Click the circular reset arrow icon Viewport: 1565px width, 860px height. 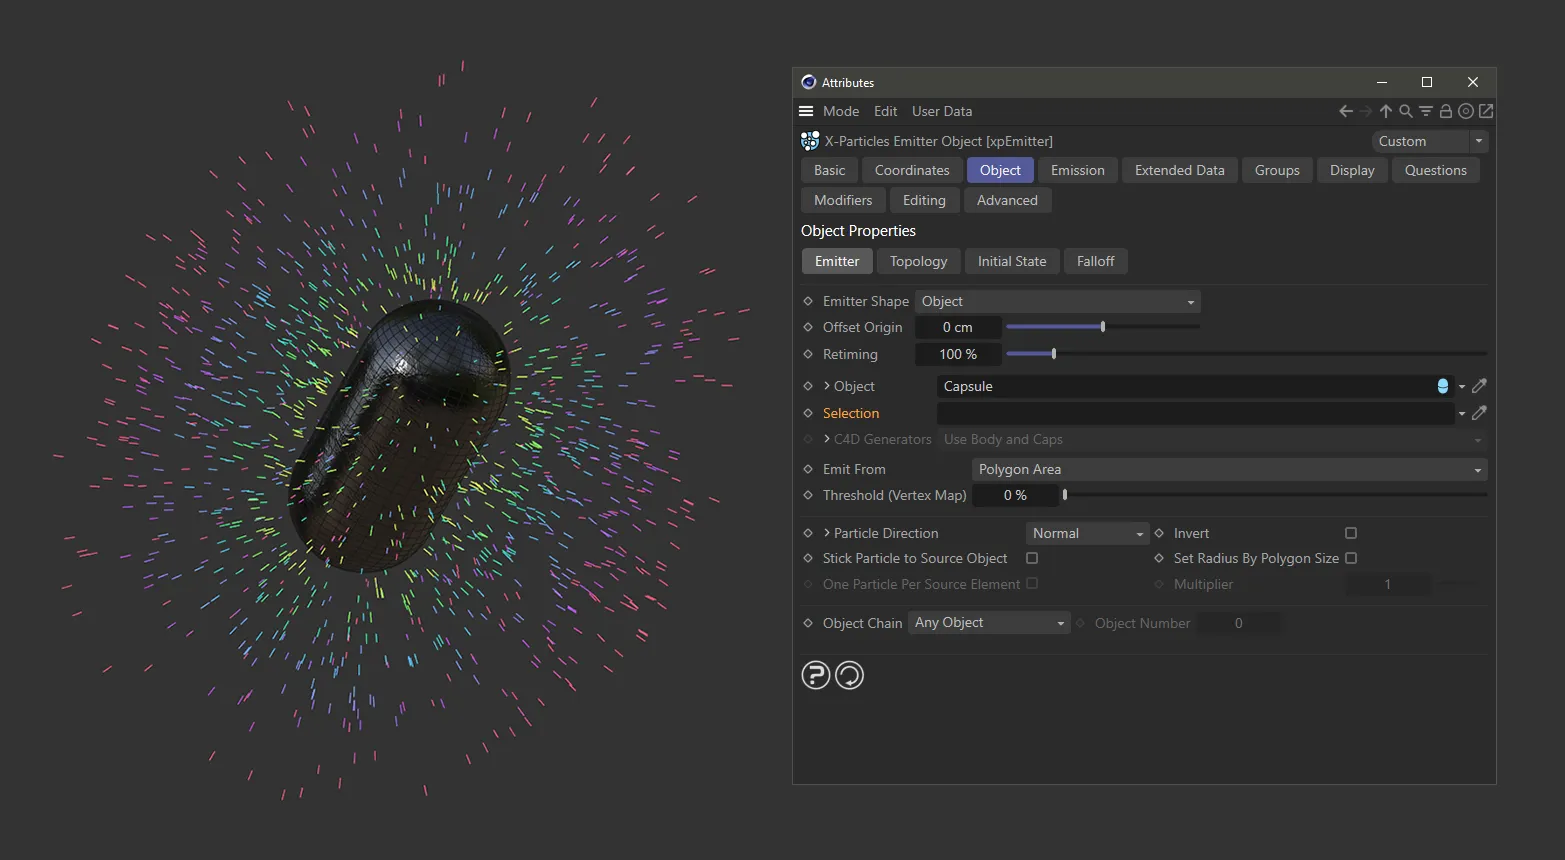(x=849, y=675)
